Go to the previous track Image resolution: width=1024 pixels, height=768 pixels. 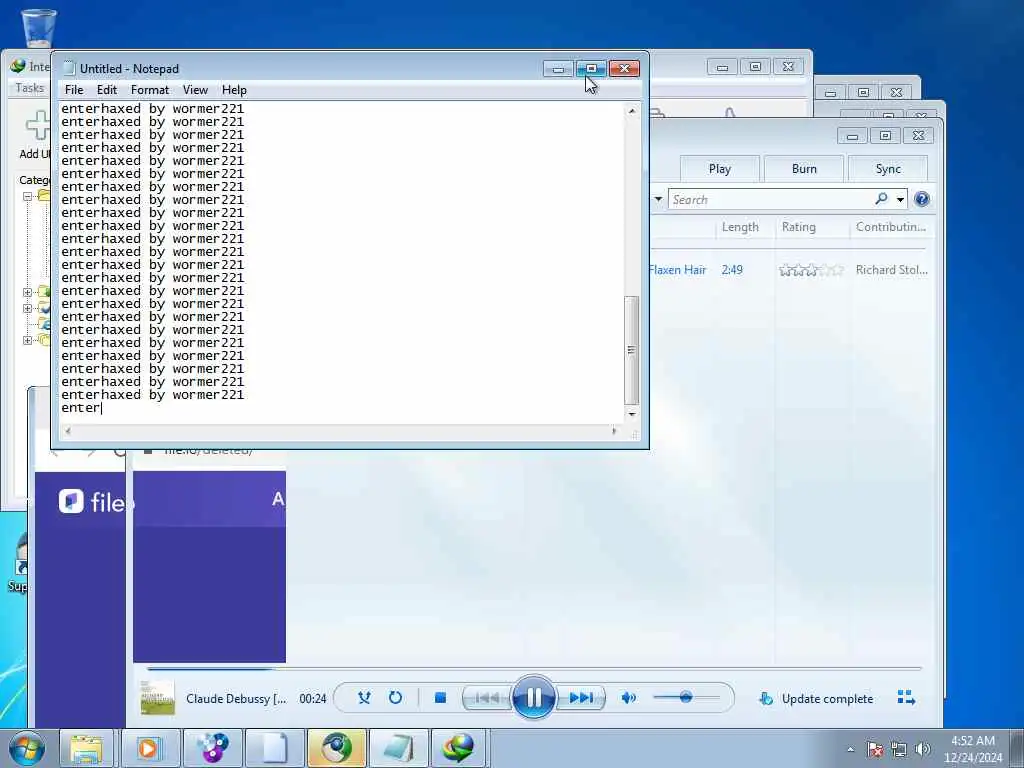(x=487, y=698)
